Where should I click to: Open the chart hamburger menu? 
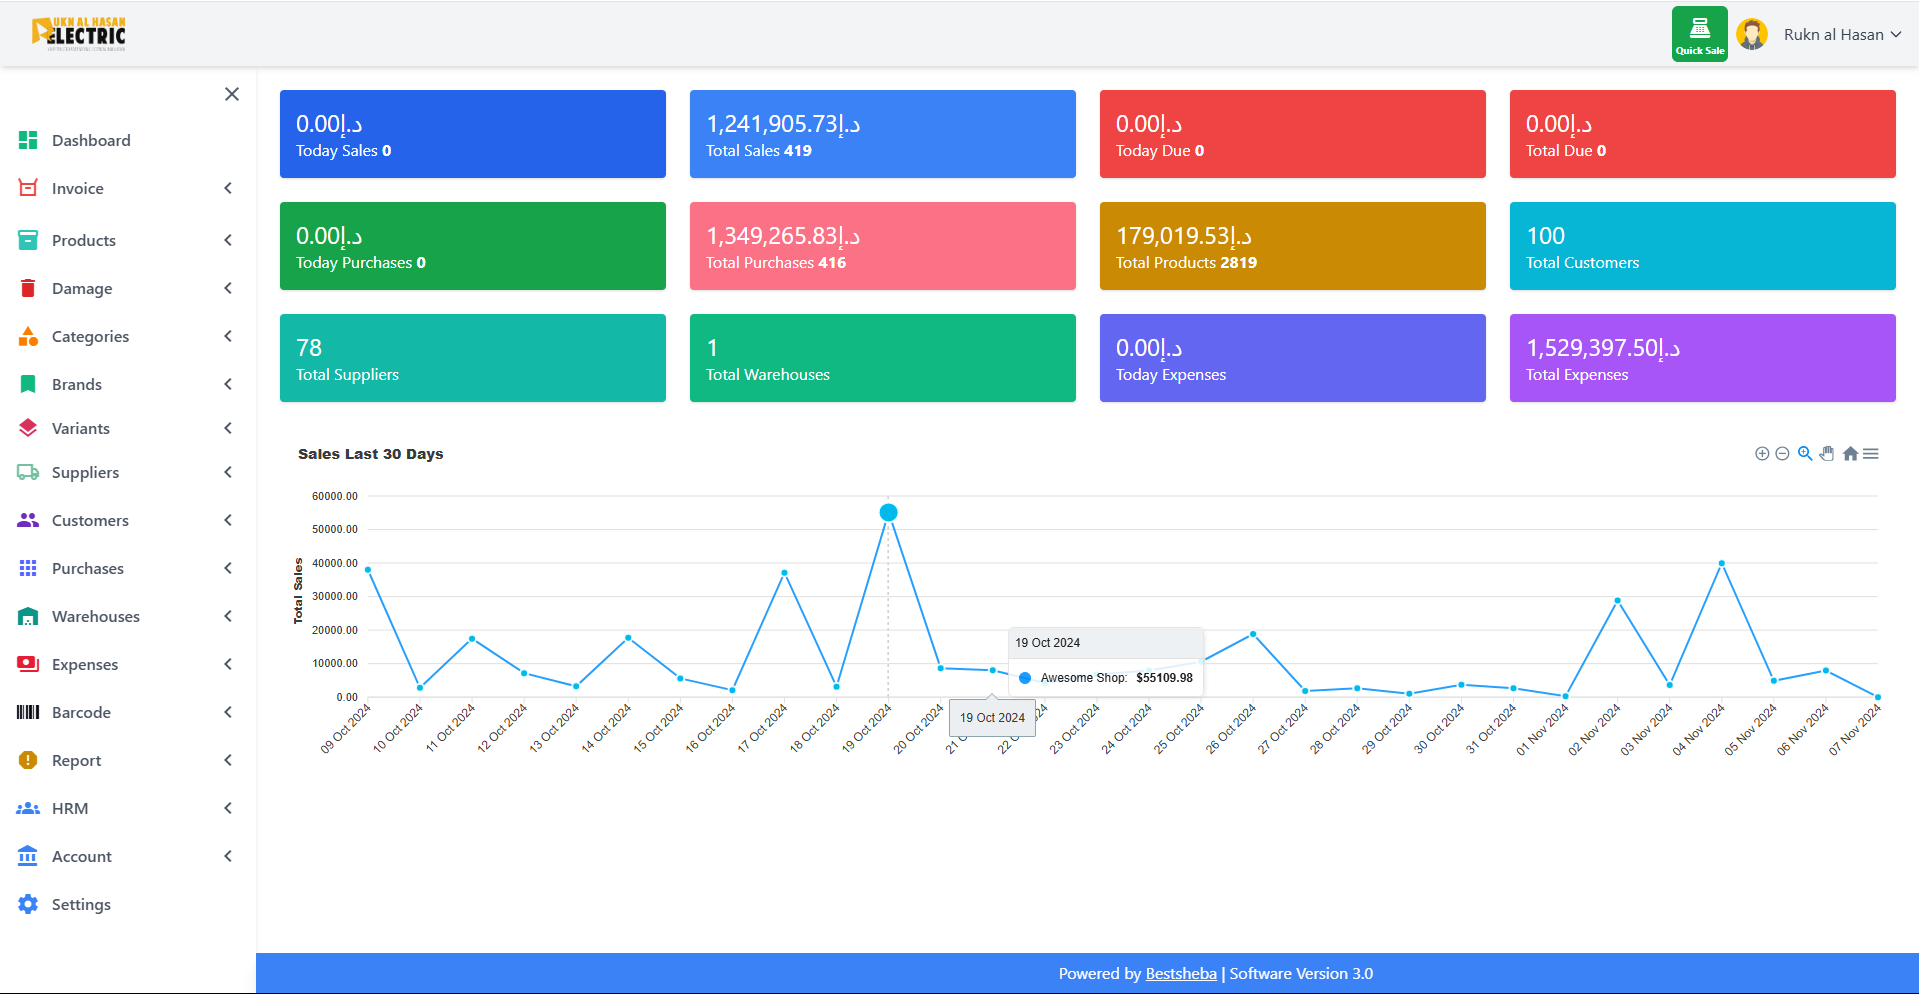point(1871,454)
